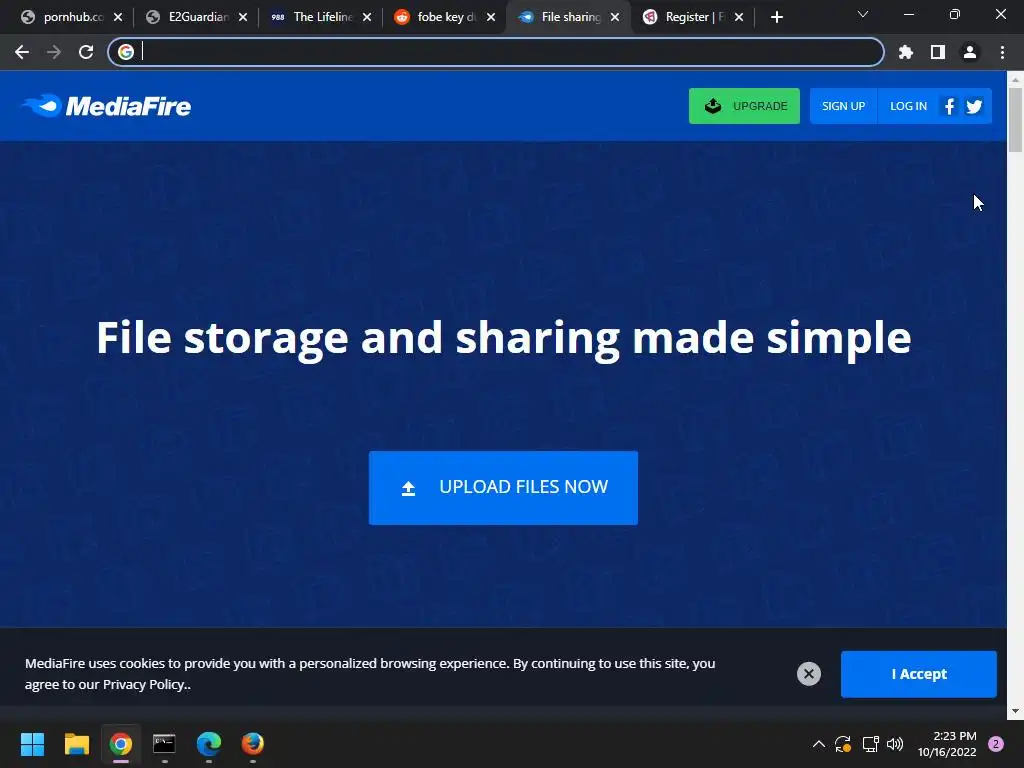Launch Firefox from the taskbar
Viewport: 1024px width, 768px height.
(x=253, y=744)
